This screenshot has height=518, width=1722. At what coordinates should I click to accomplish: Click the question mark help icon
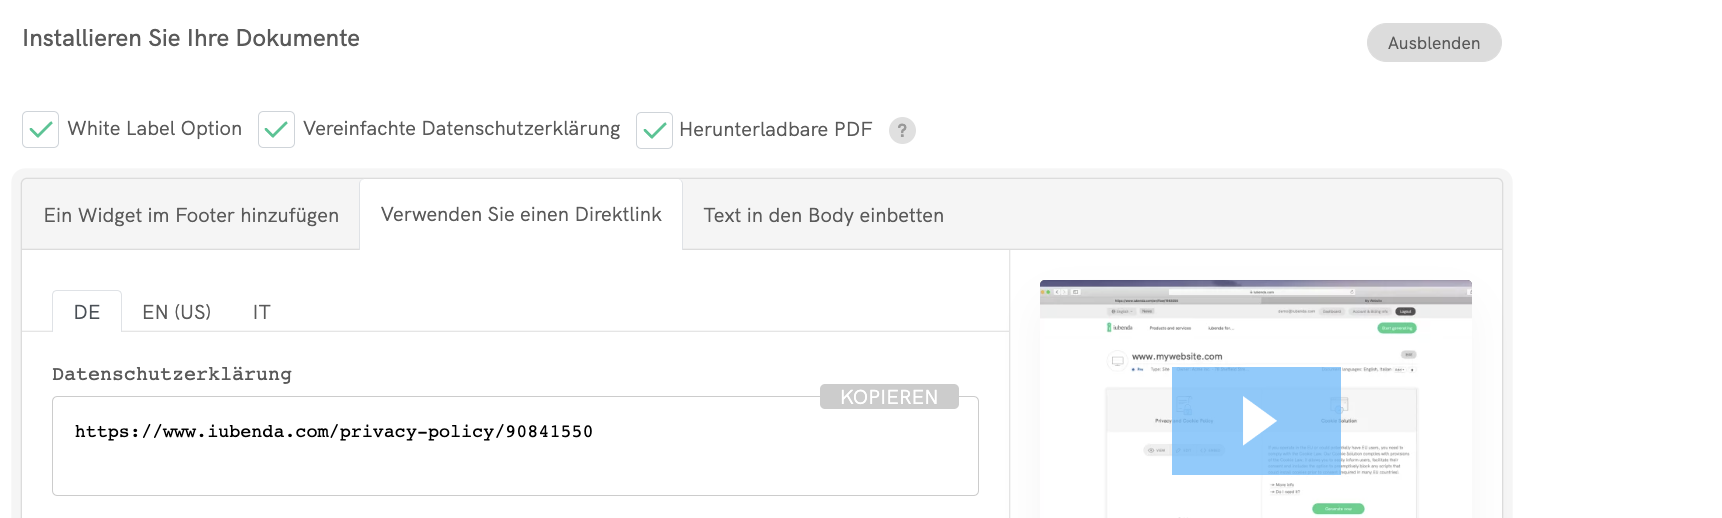pos(902,131)
